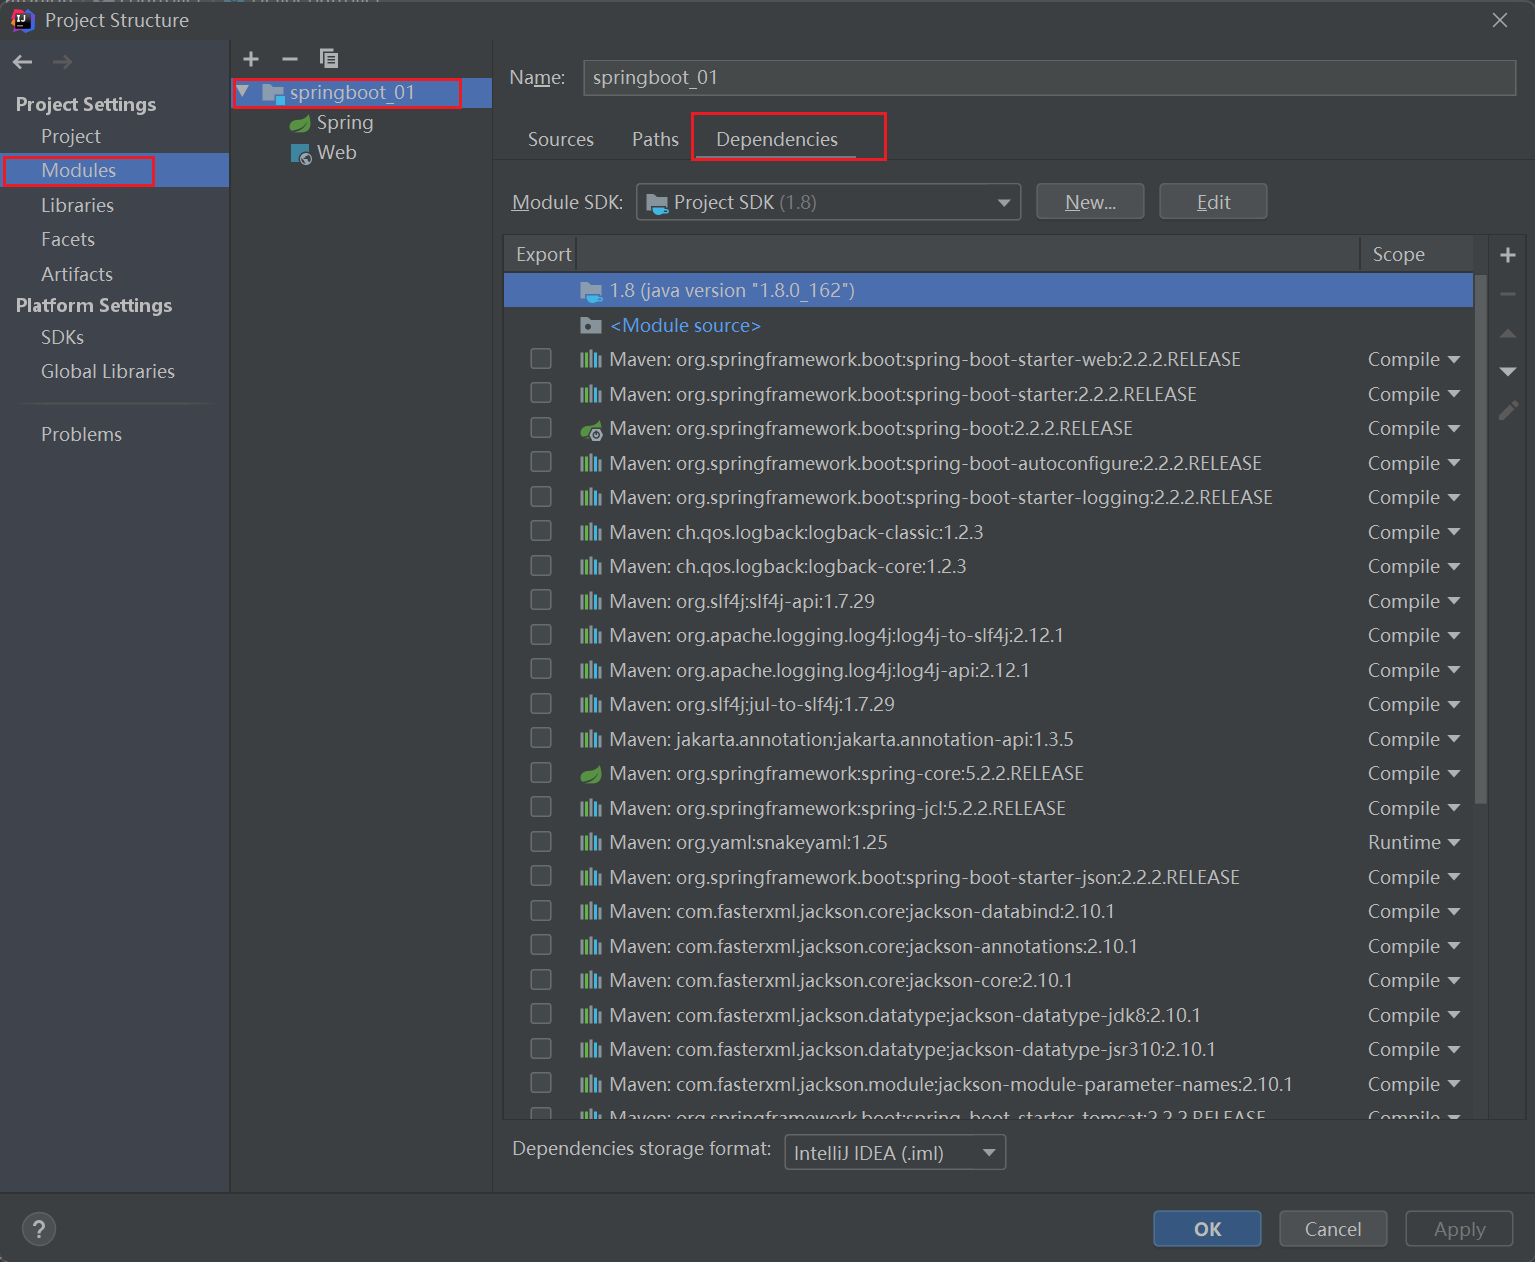This screenshot has width=1535, height=1262.
Task: Switch to the Sources tab
Action: [x=561, y=140]
